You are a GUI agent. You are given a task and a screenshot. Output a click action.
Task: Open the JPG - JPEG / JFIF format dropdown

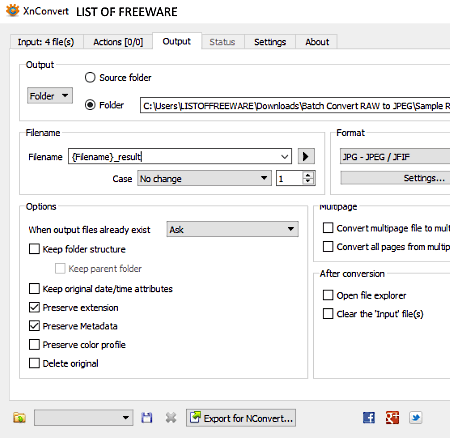(x=395, y=156)
